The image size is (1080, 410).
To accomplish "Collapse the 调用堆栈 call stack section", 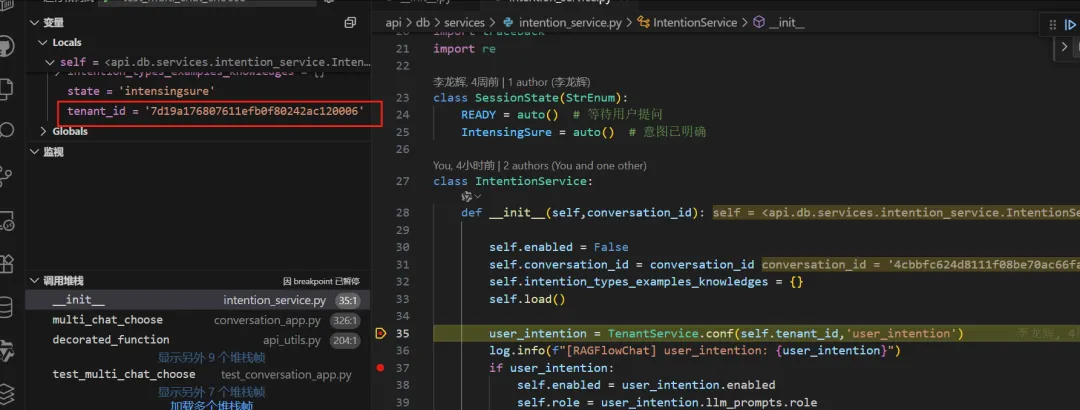I will click(x=34, y=281).
